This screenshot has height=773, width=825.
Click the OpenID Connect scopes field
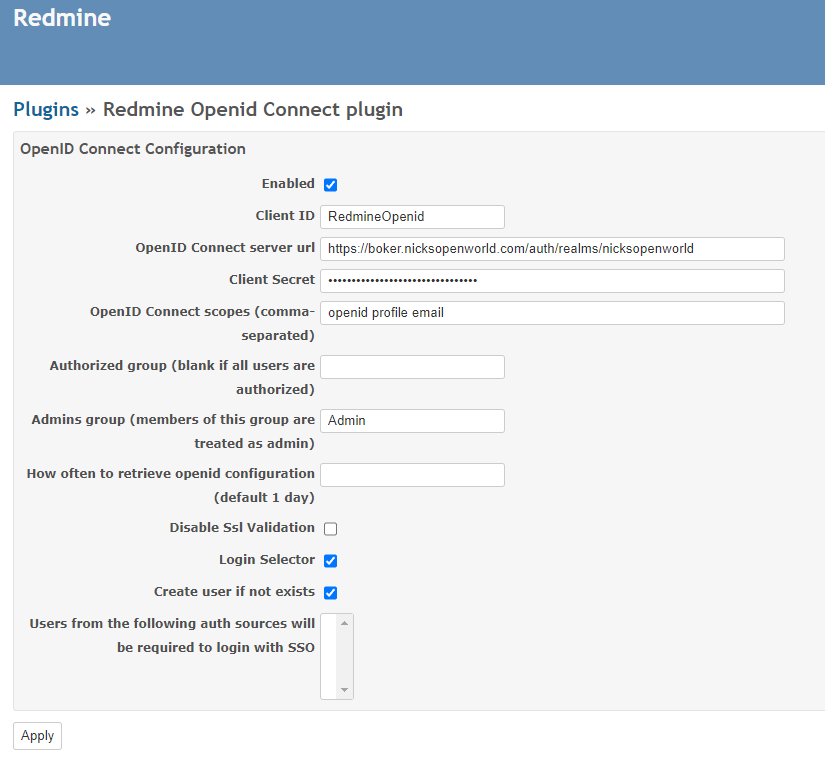tap(552, 313)
